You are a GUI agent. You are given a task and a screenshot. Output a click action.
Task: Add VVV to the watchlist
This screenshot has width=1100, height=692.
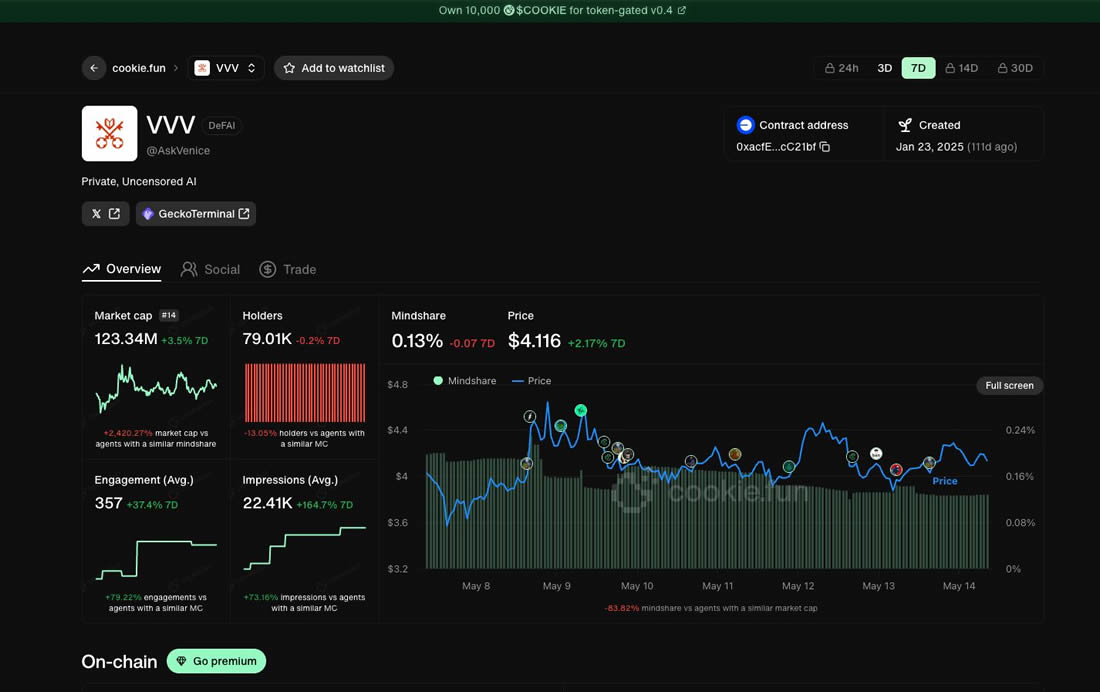pyautogui.click(x=334, y=68)
